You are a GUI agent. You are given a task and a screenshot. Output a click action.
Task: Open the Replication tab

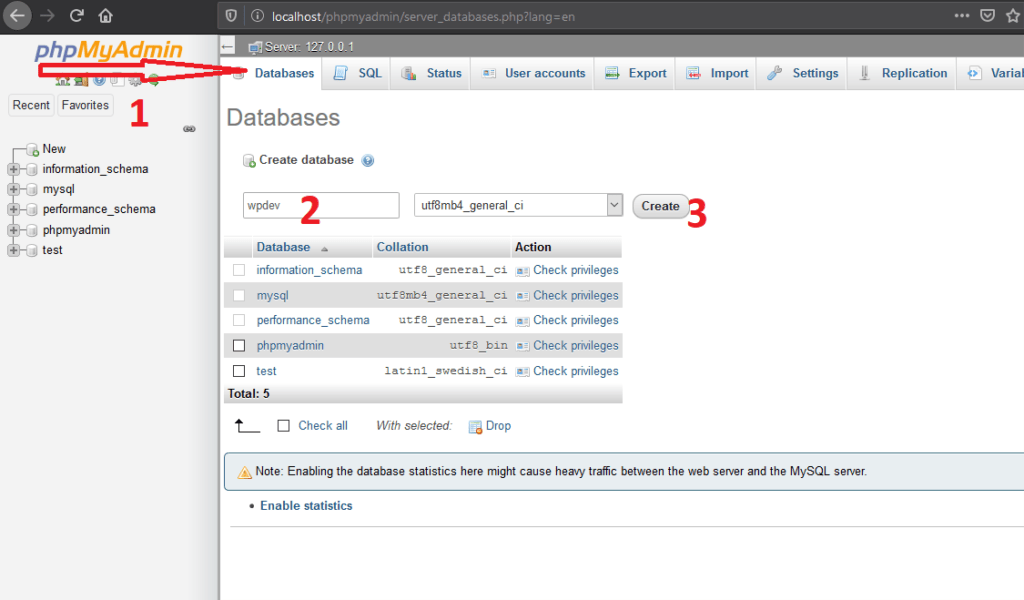pos(903,73)
